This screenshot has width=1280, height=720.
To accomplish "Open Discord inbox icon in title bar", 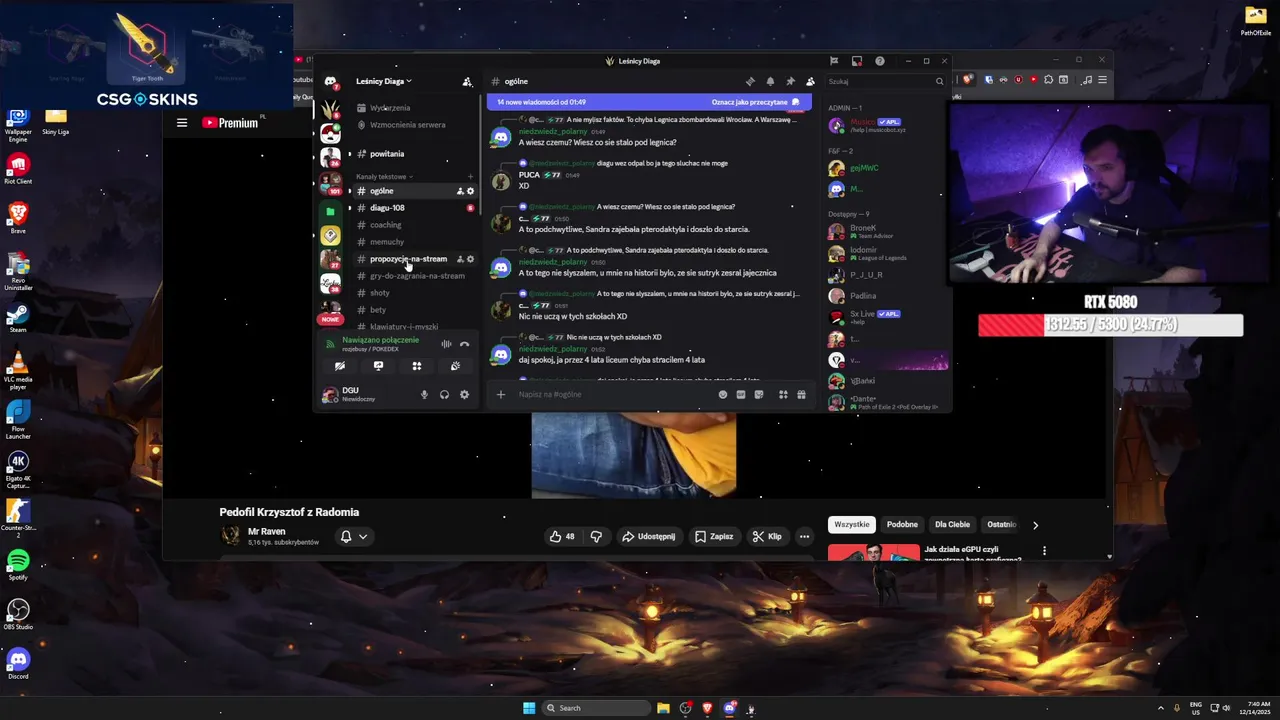I will click(857, 61).
